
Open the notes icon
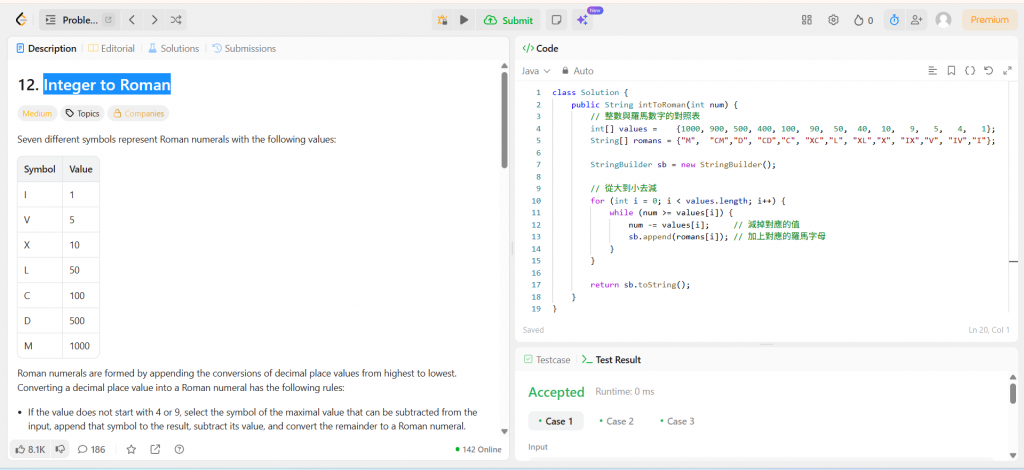556,20
